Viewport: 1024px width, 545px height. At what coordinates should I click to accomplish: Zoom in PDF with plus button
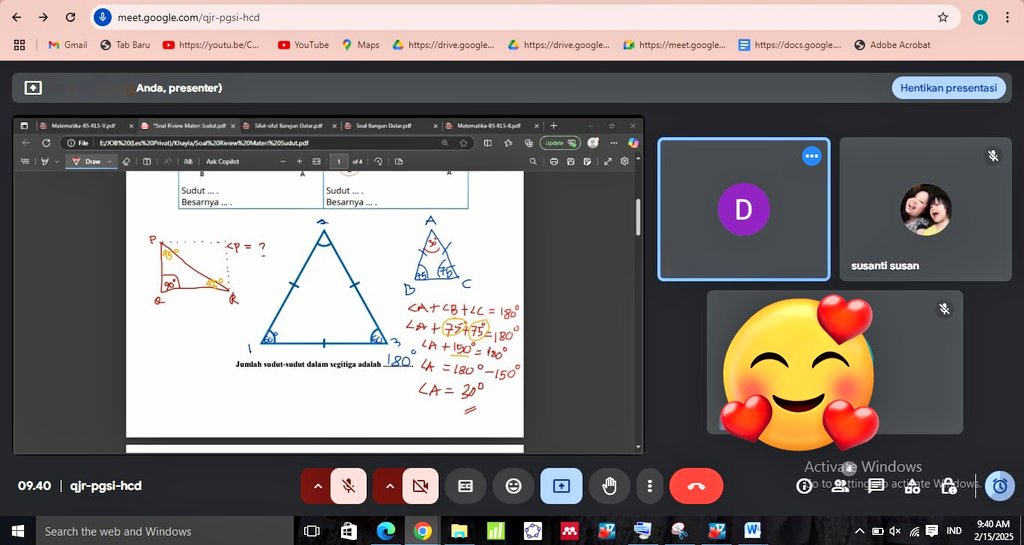(x=299, y=161)
